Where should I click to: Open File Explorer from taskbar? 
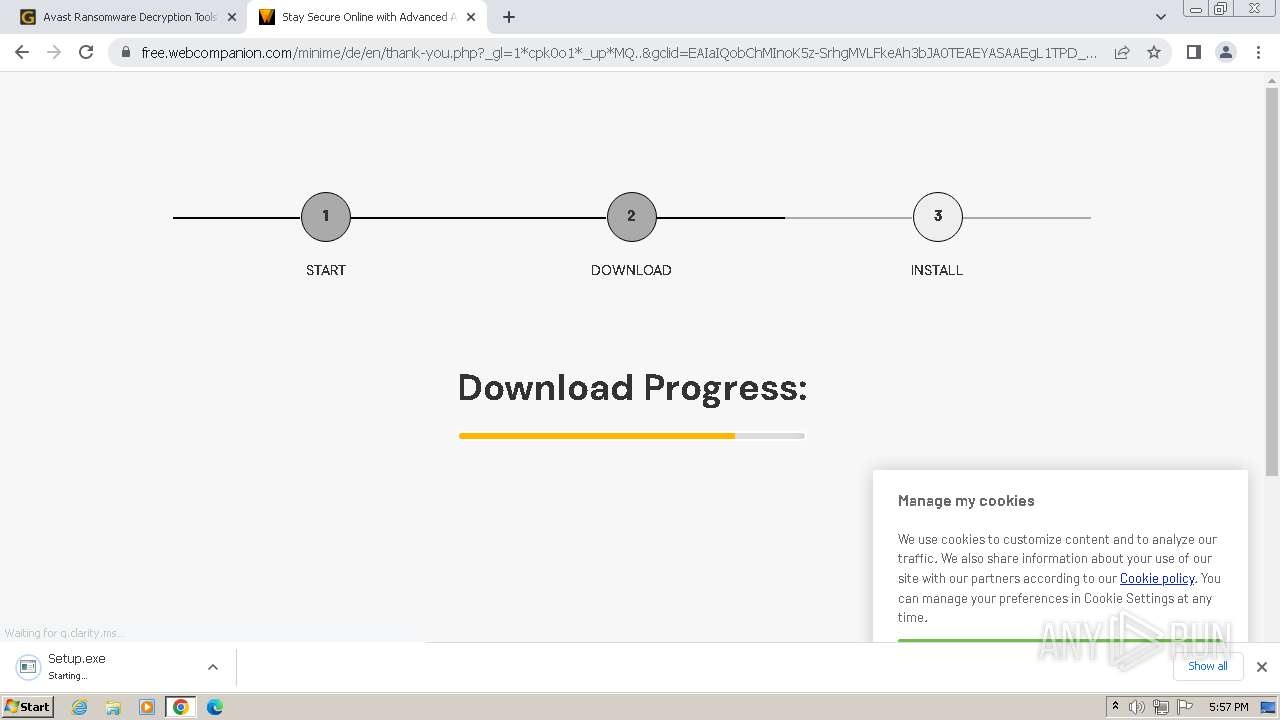point(113,707)
